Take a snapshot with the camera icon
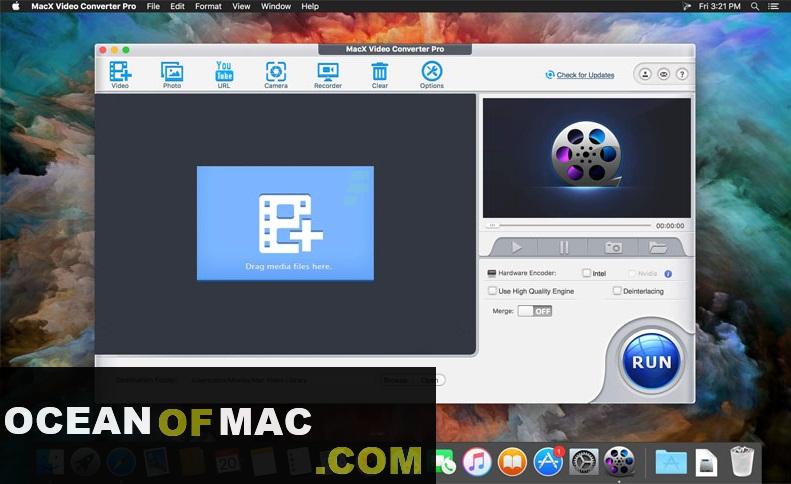 pos(613,247)
